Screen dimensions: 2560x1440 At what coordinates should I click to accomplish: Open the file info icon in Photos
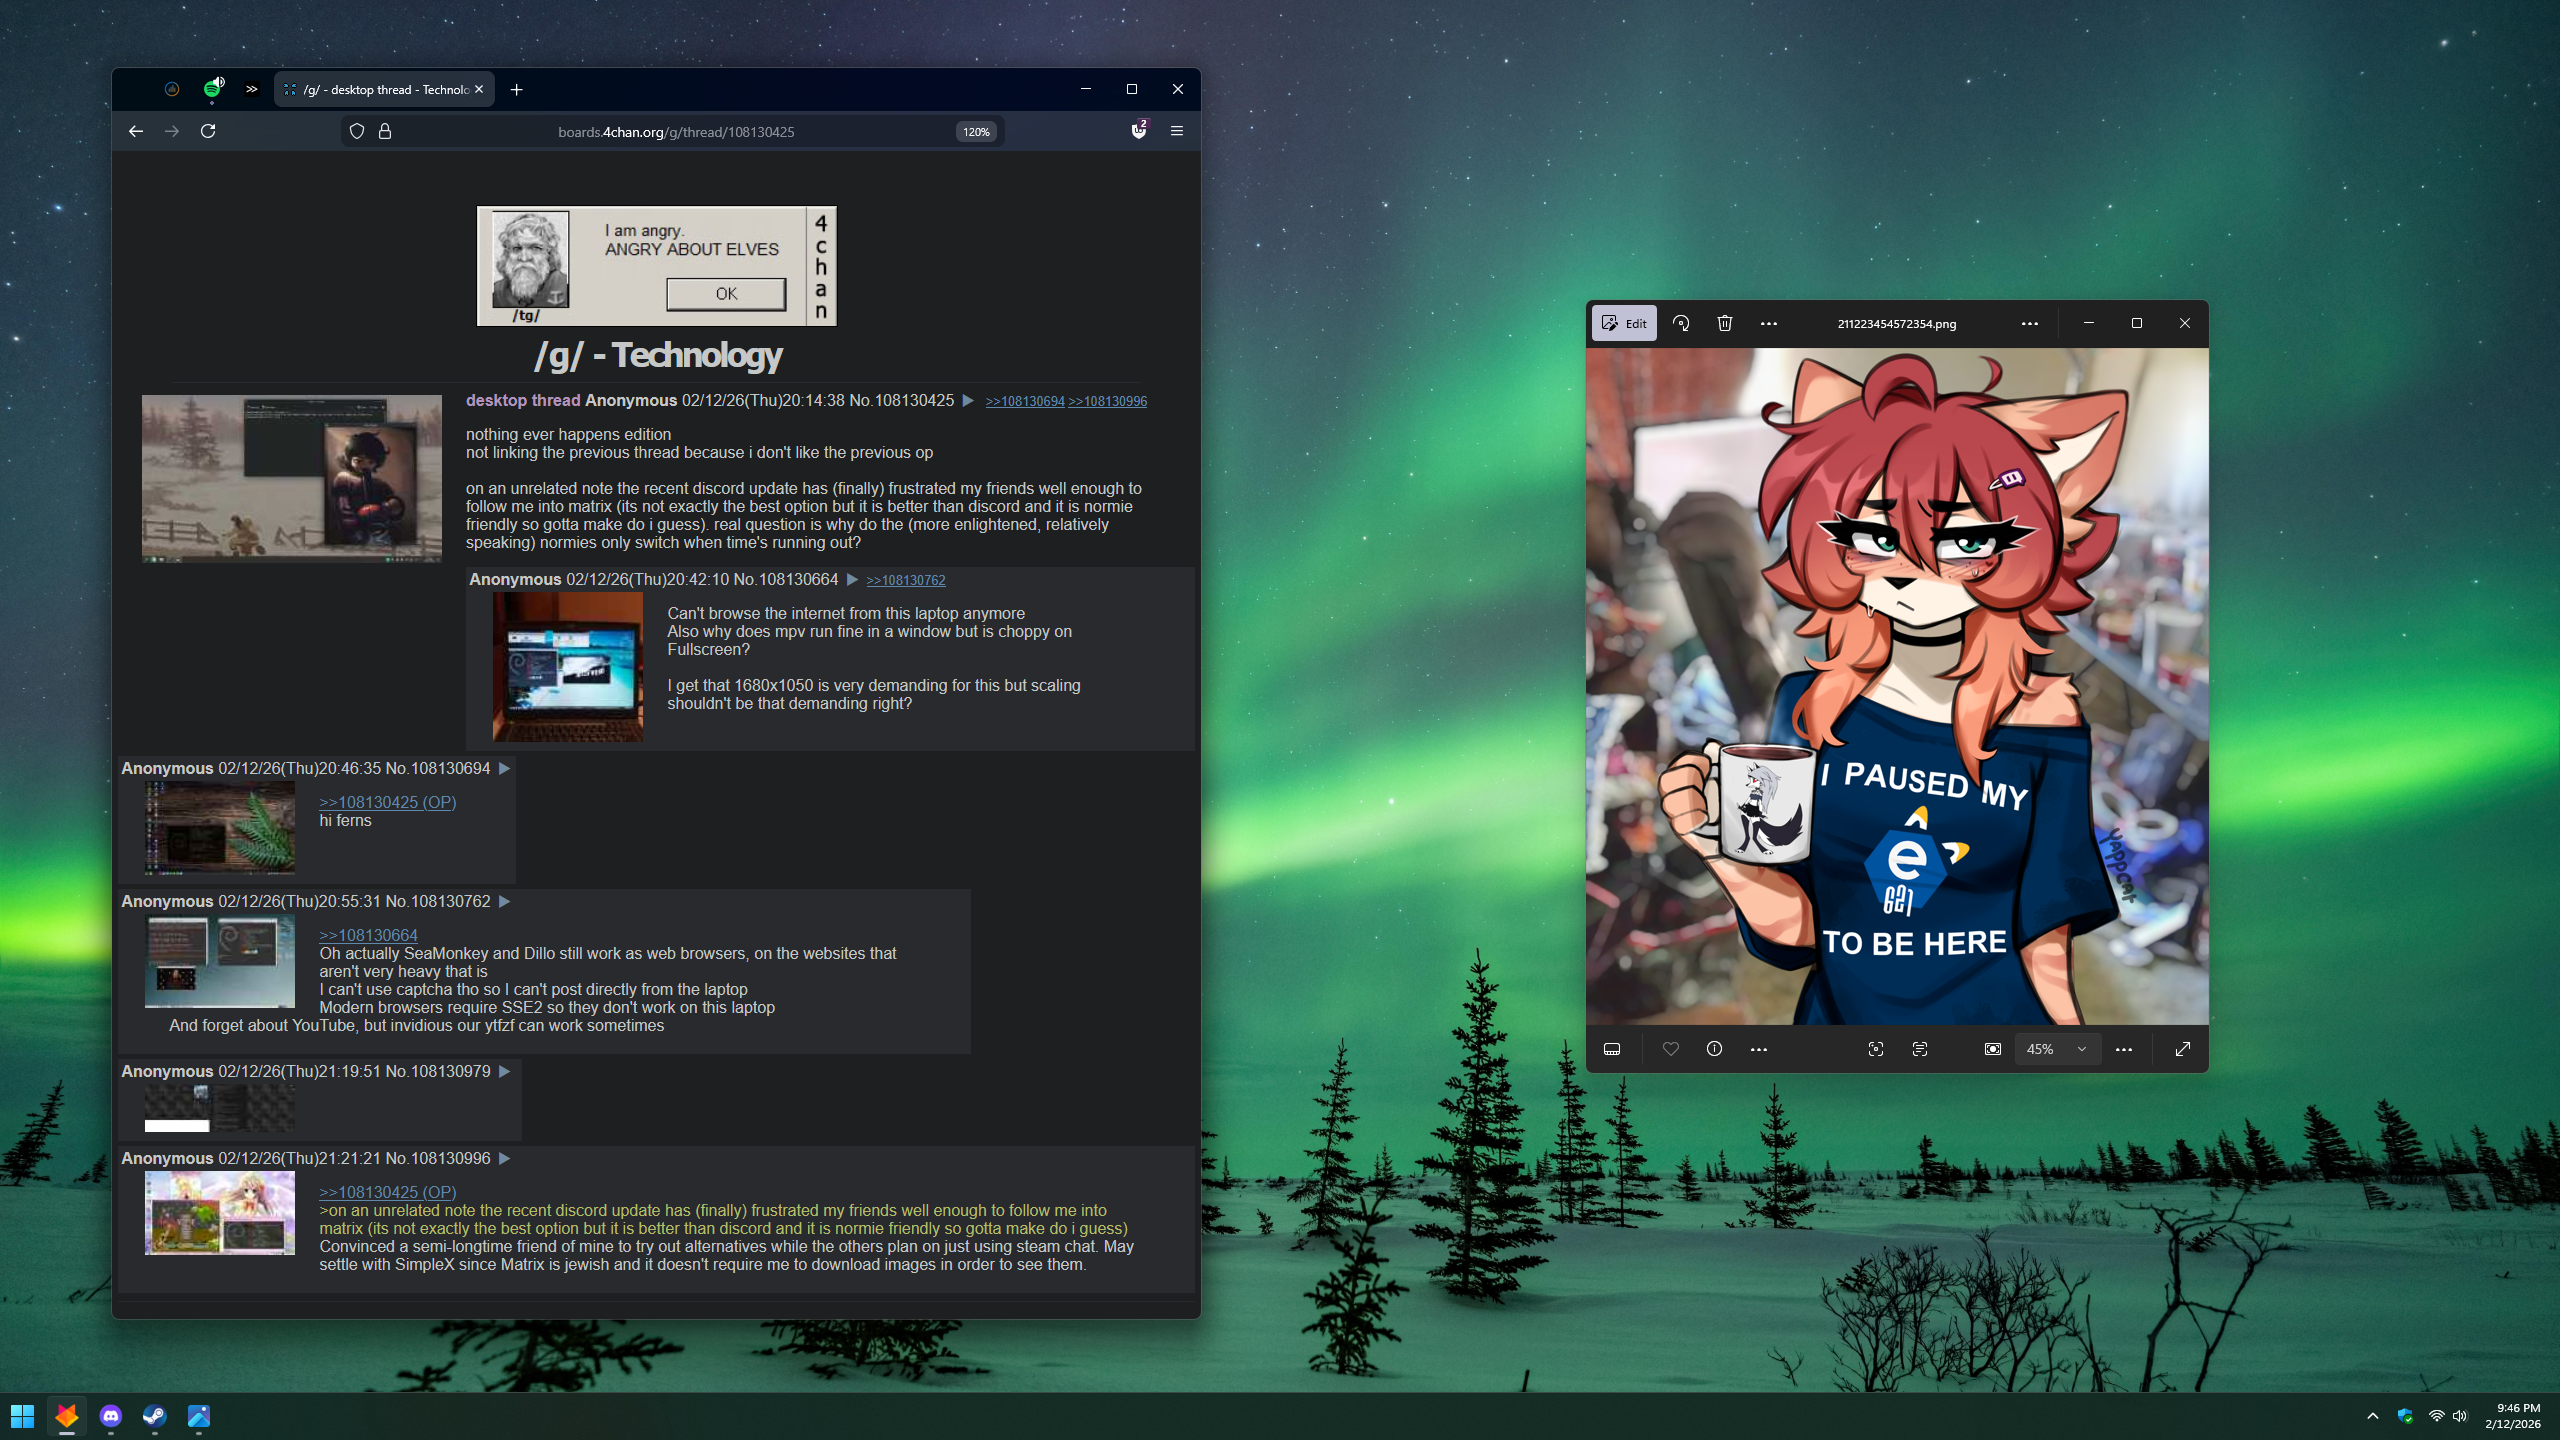tap(1714, 1049)
